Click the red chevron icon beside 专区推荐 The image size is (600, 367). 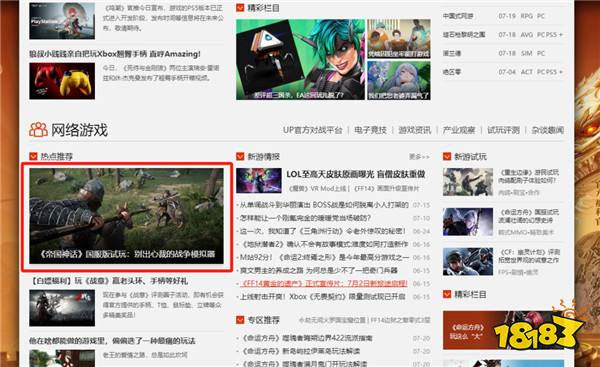coord(240,320)
